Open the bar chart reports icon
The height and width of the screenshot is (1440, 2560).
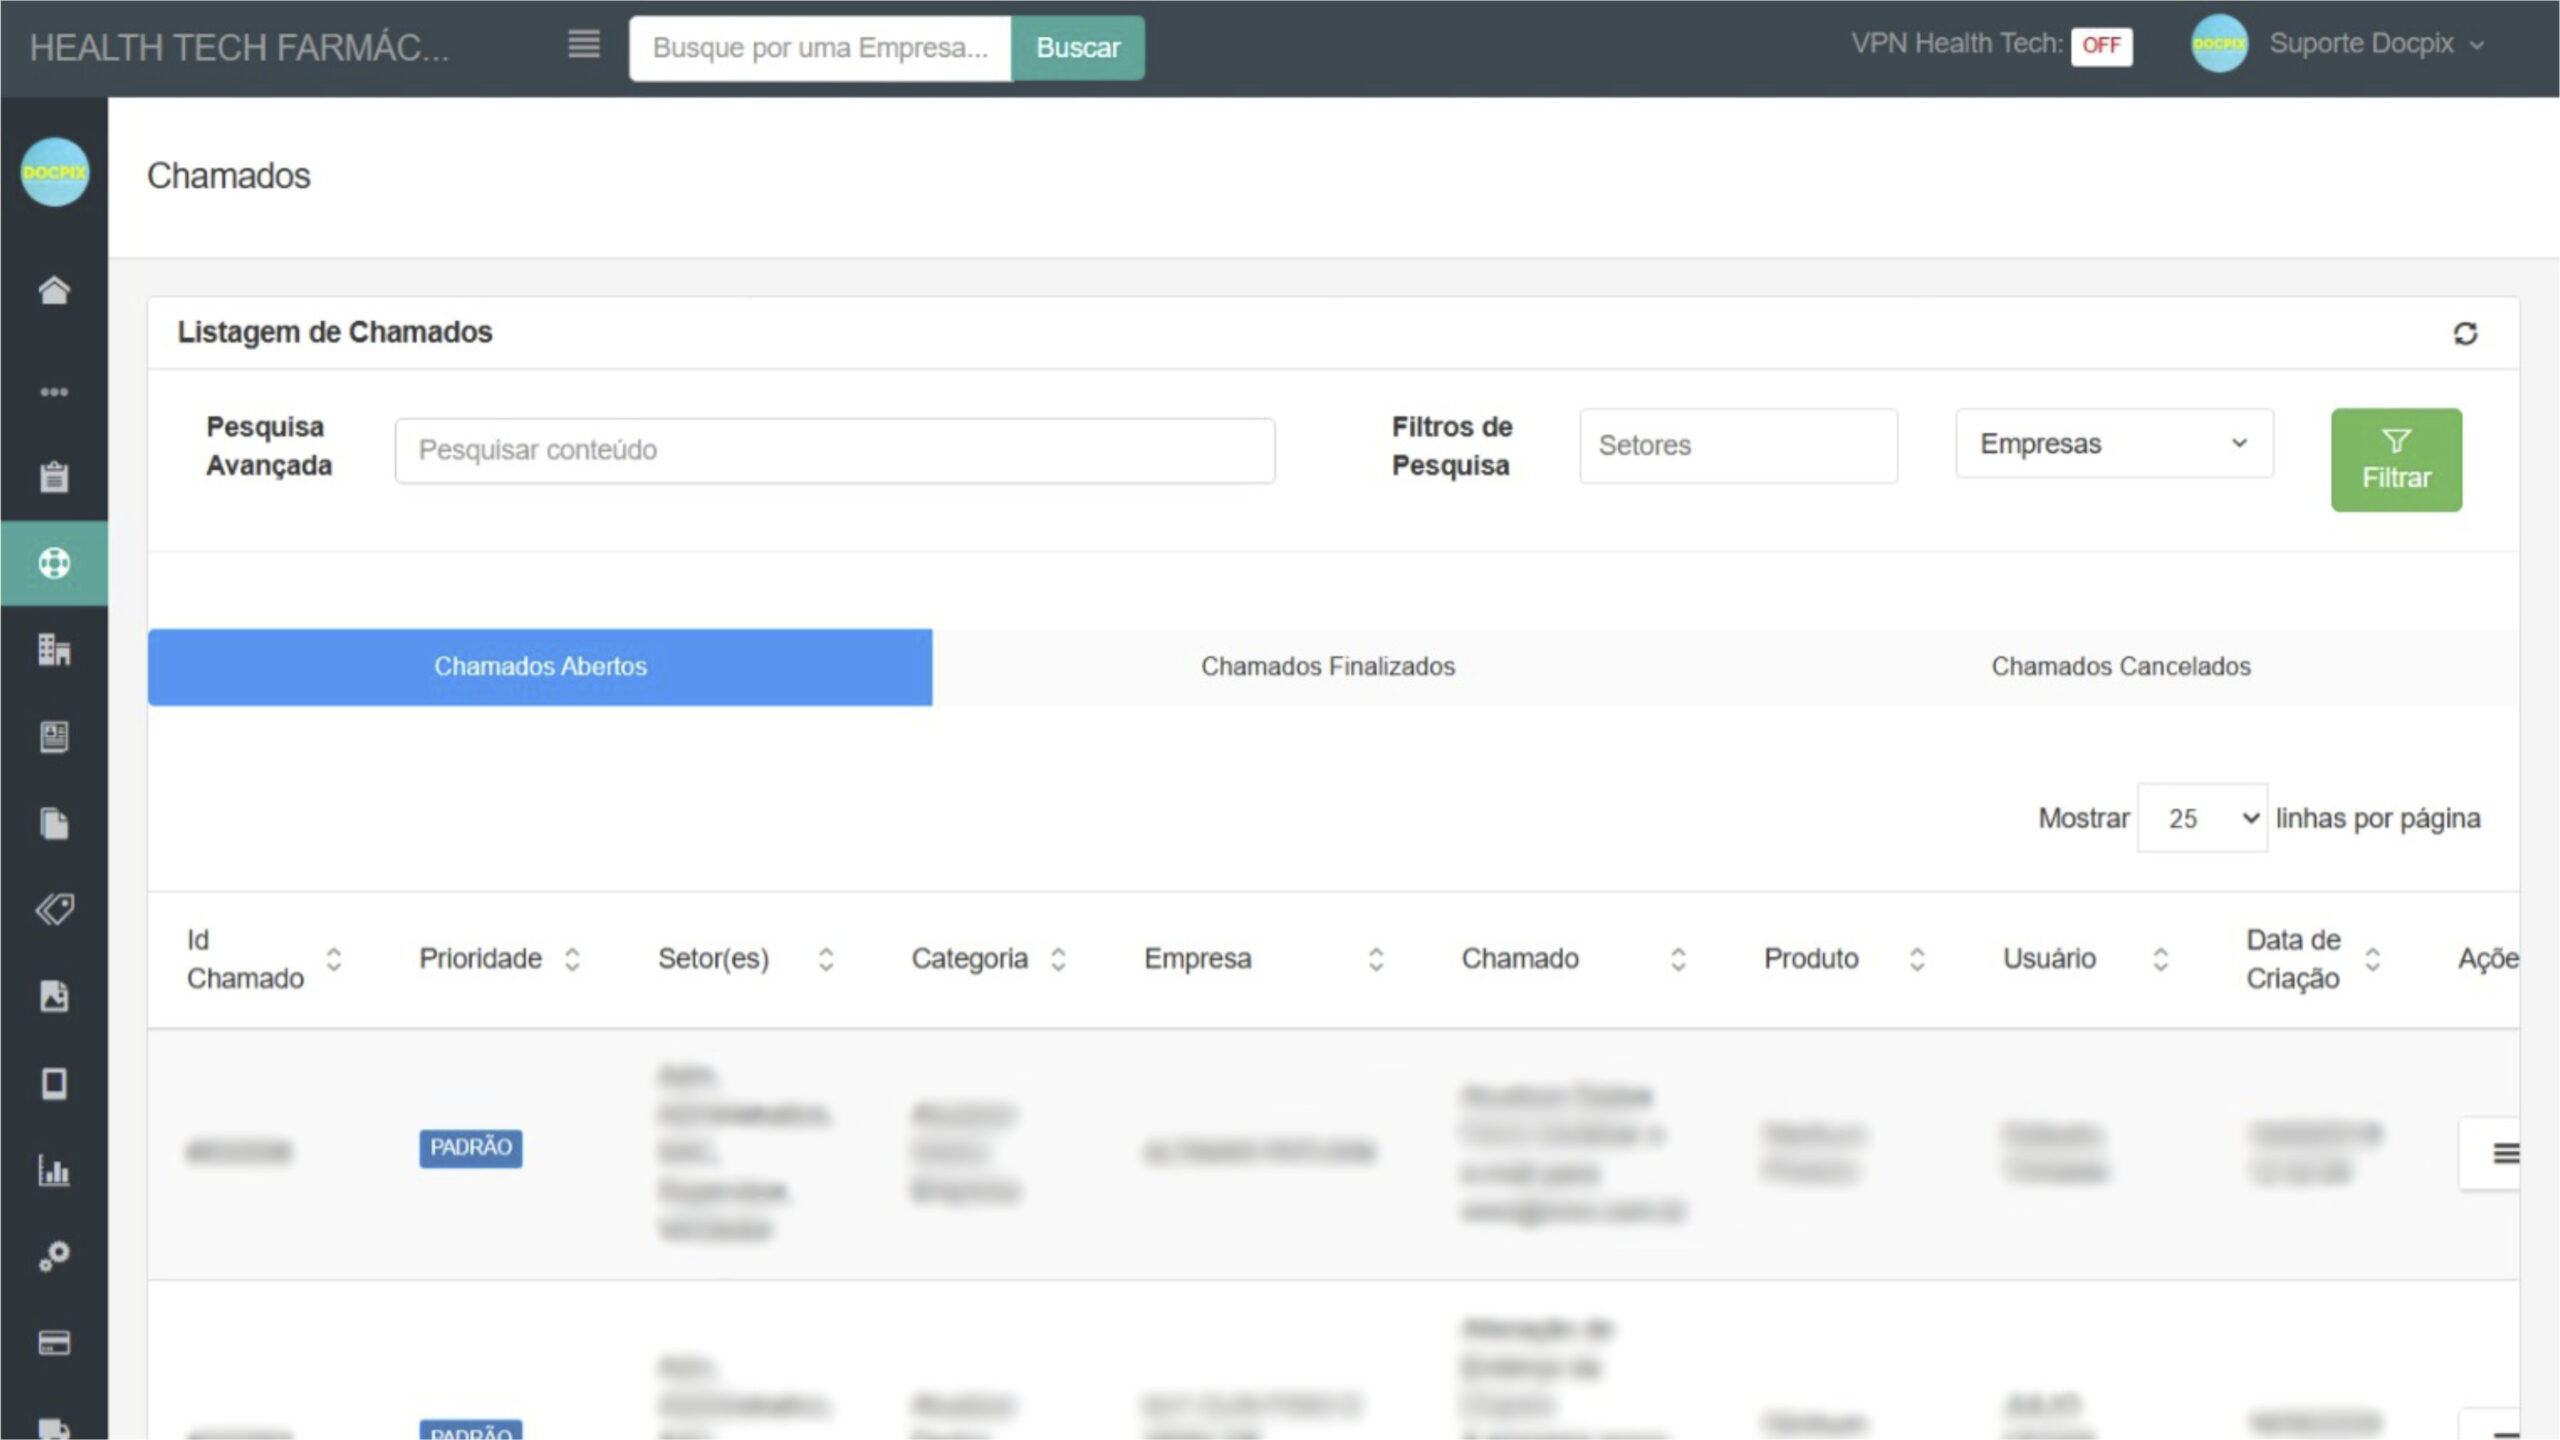pyautogui.click(x=54, y=1169)
